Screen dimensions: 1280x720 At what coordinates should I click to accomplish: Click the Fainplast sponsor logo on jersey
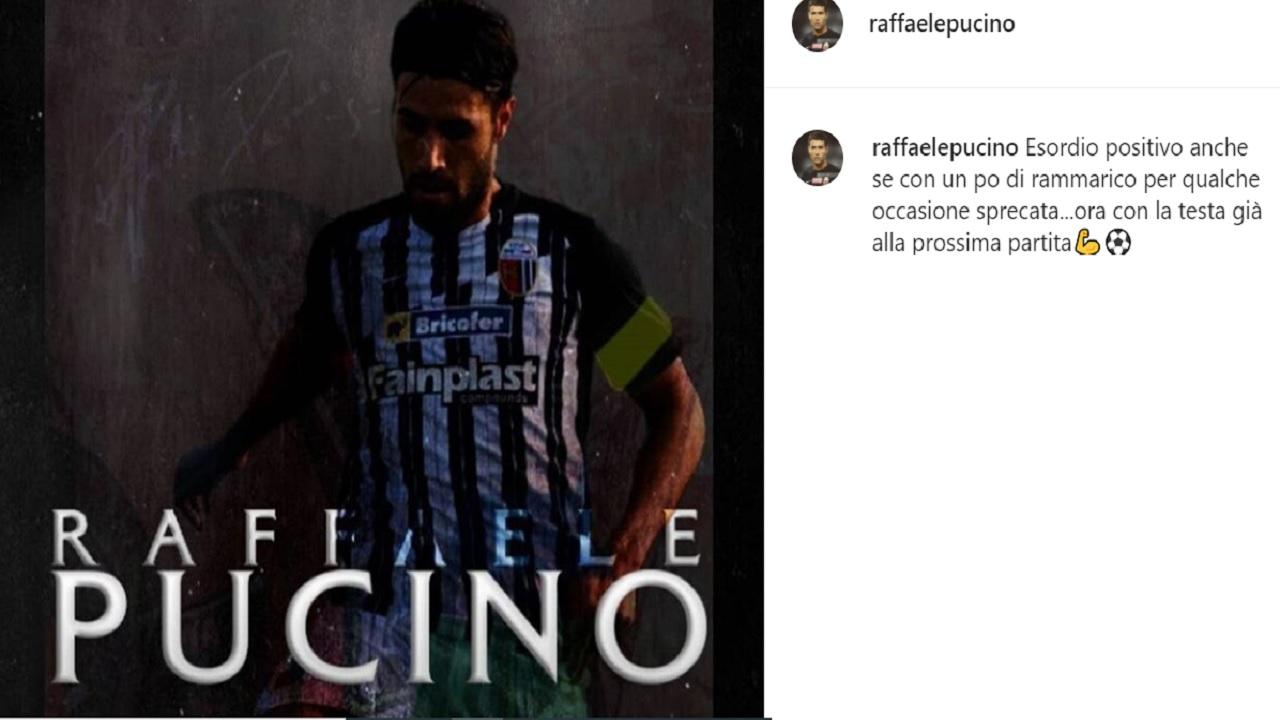454,382
